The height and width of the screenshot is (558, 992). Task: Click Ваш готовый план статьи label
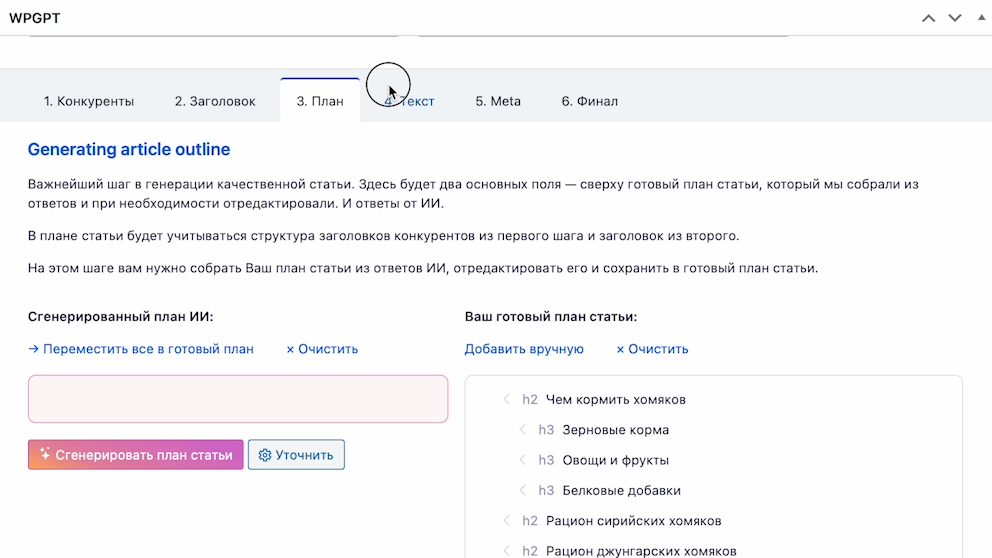tap(550, 317)
